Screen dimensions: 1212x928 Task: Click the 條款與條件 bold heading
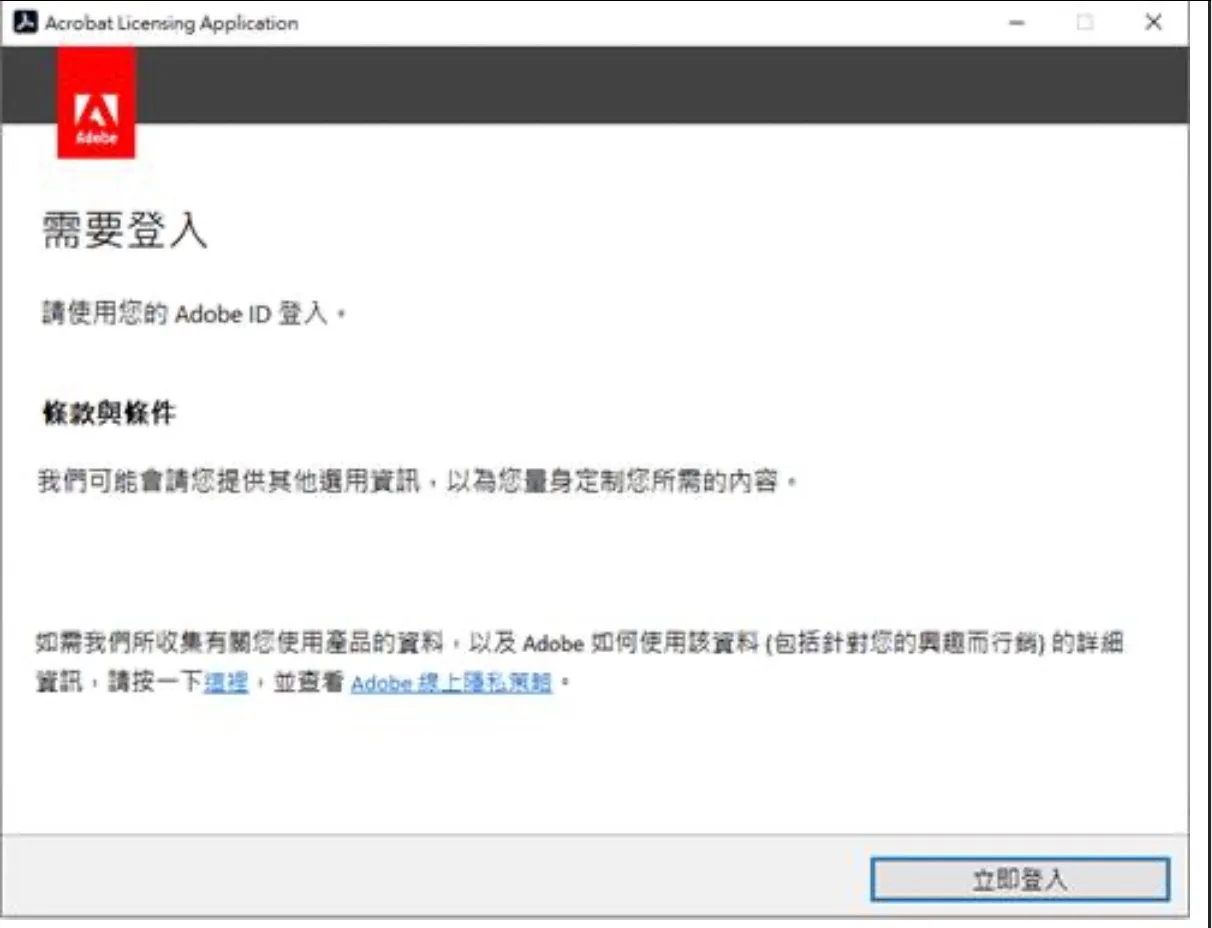[x=109, y=413]
